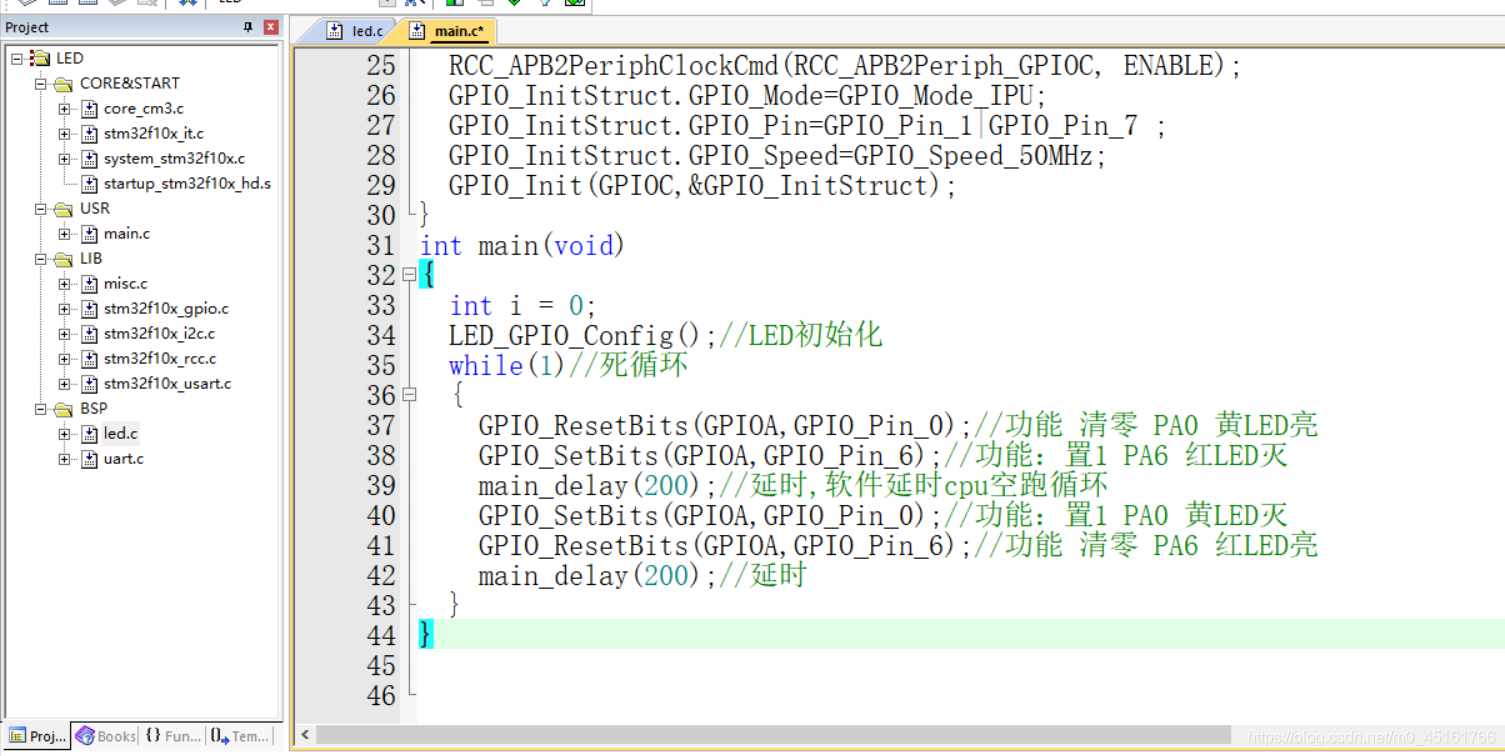Switch to the led.c editor tab
This screenshot has height=756, width=1505.
[x=355, y=31]
